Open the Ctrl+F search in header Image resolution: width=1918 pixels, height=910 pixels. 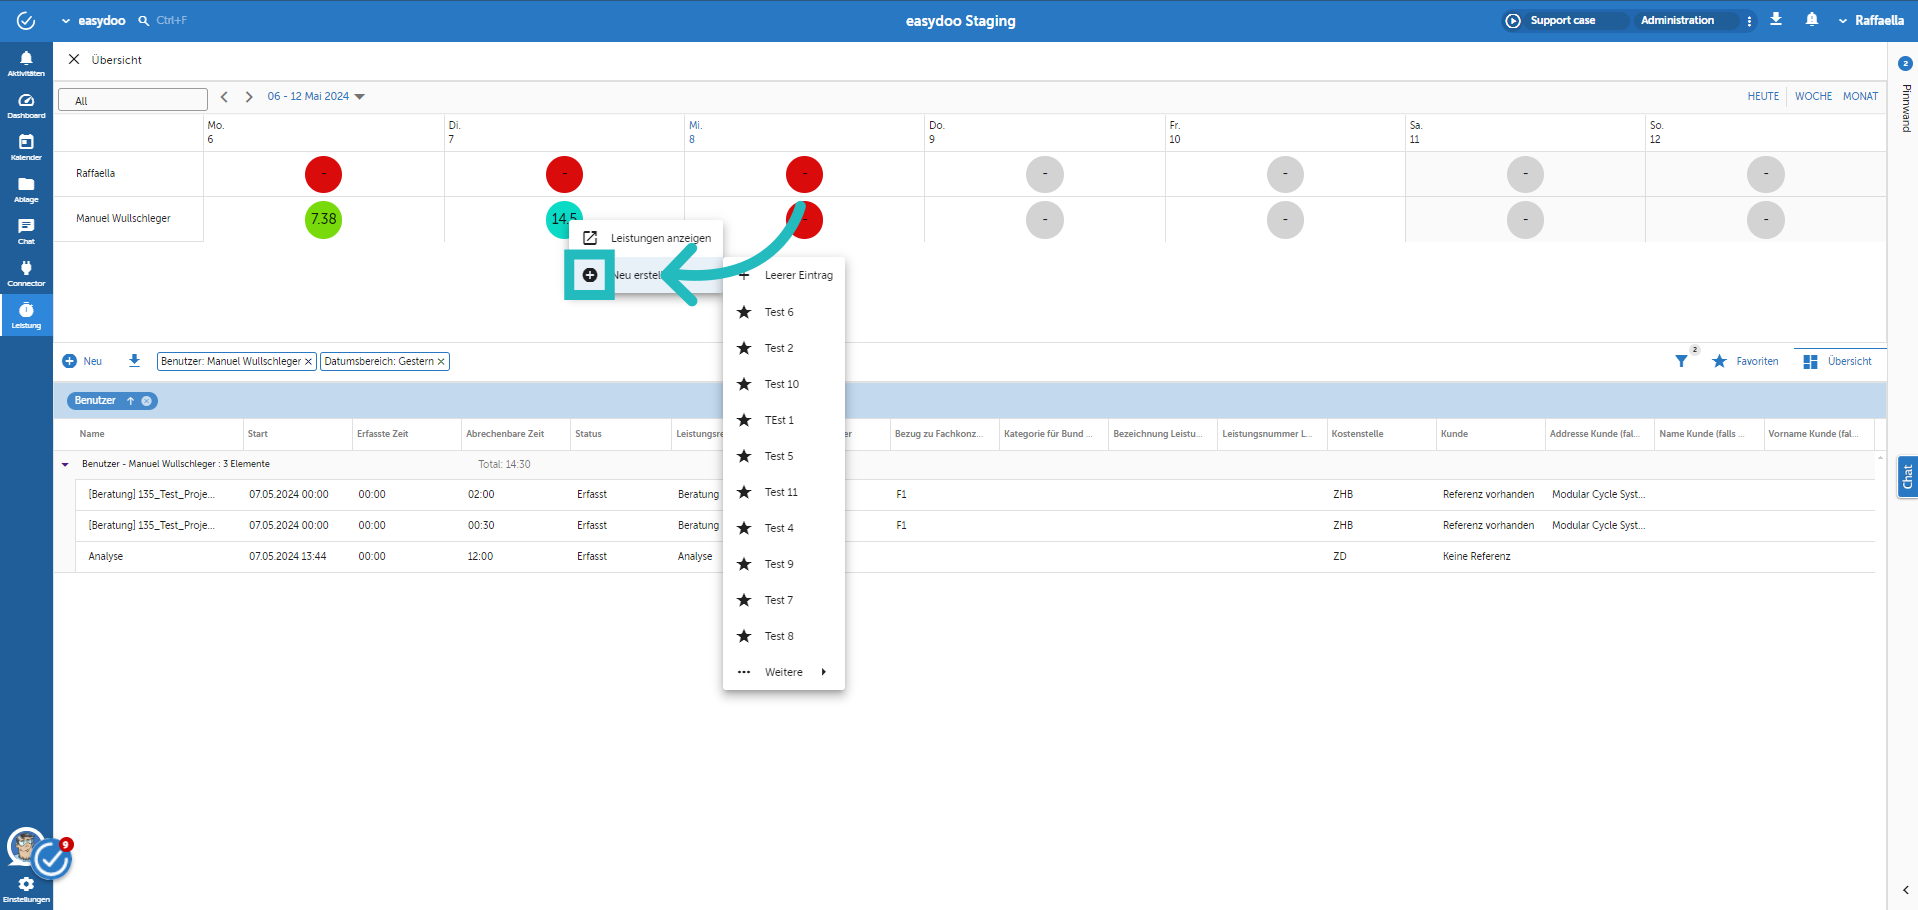[x=162, y=20]
